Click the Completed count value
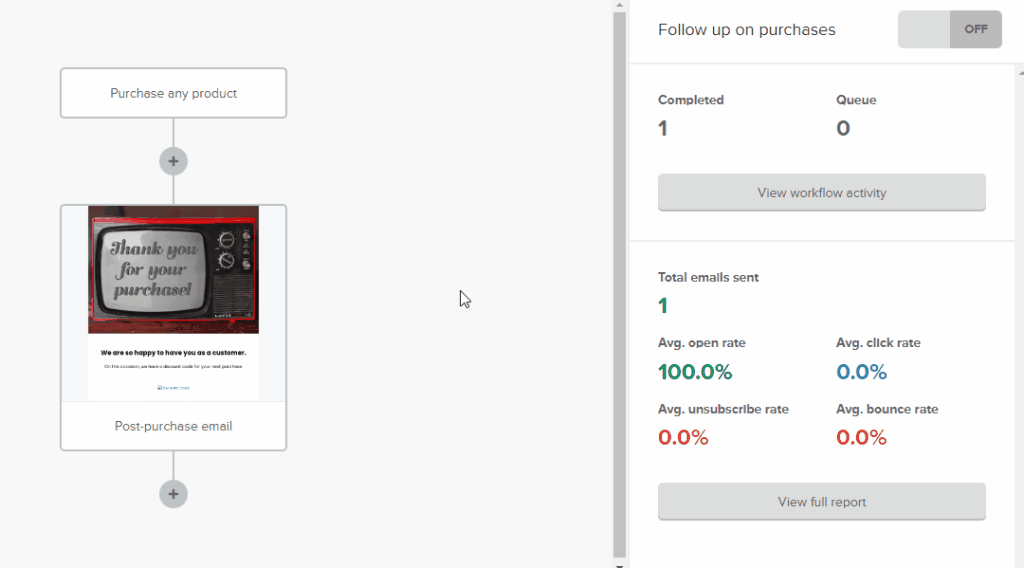The width and height of the screenshot is (1024, 568). point(663,128)
